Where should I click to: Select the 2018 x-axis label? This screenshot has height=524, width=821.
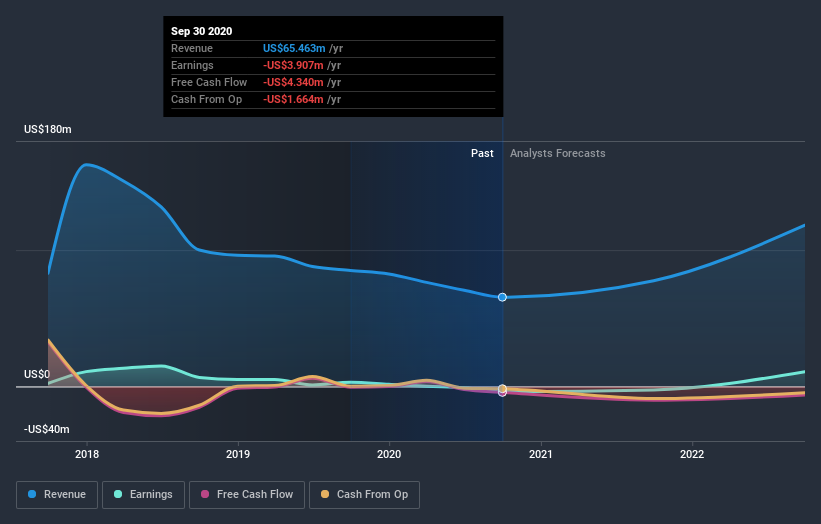point(87,454)
